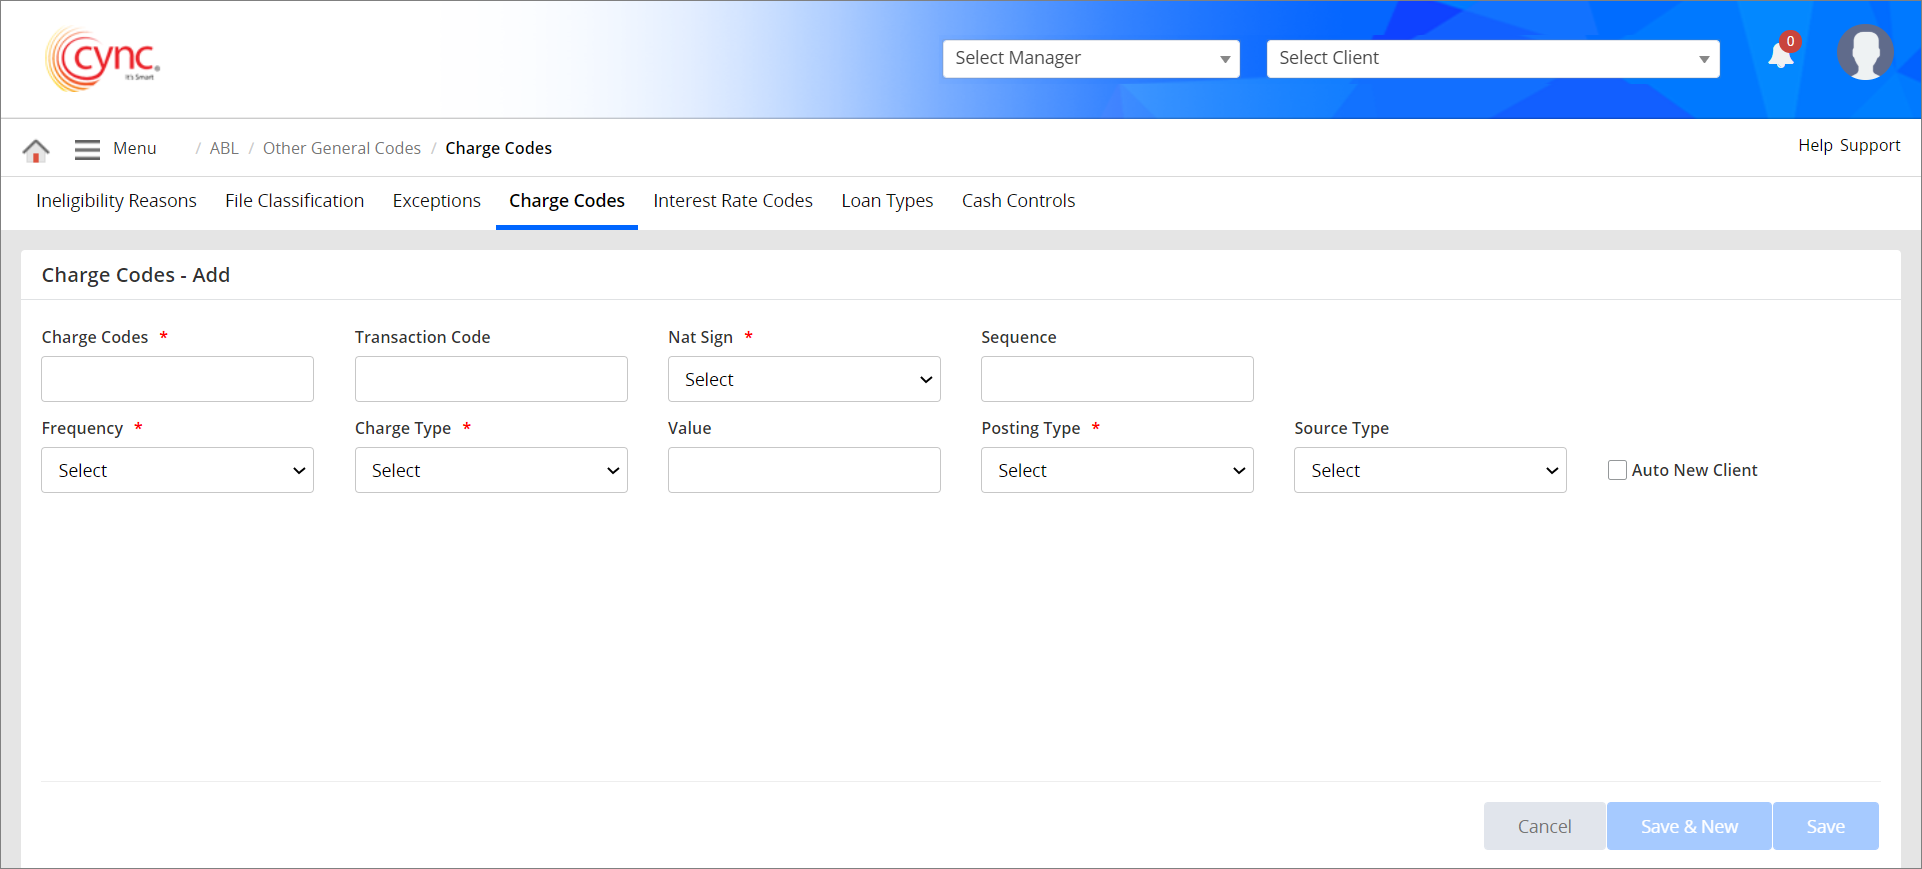This screenshot has height=869, width=1922.
Task: Click the Save & New button
Action: [1689, 827]
